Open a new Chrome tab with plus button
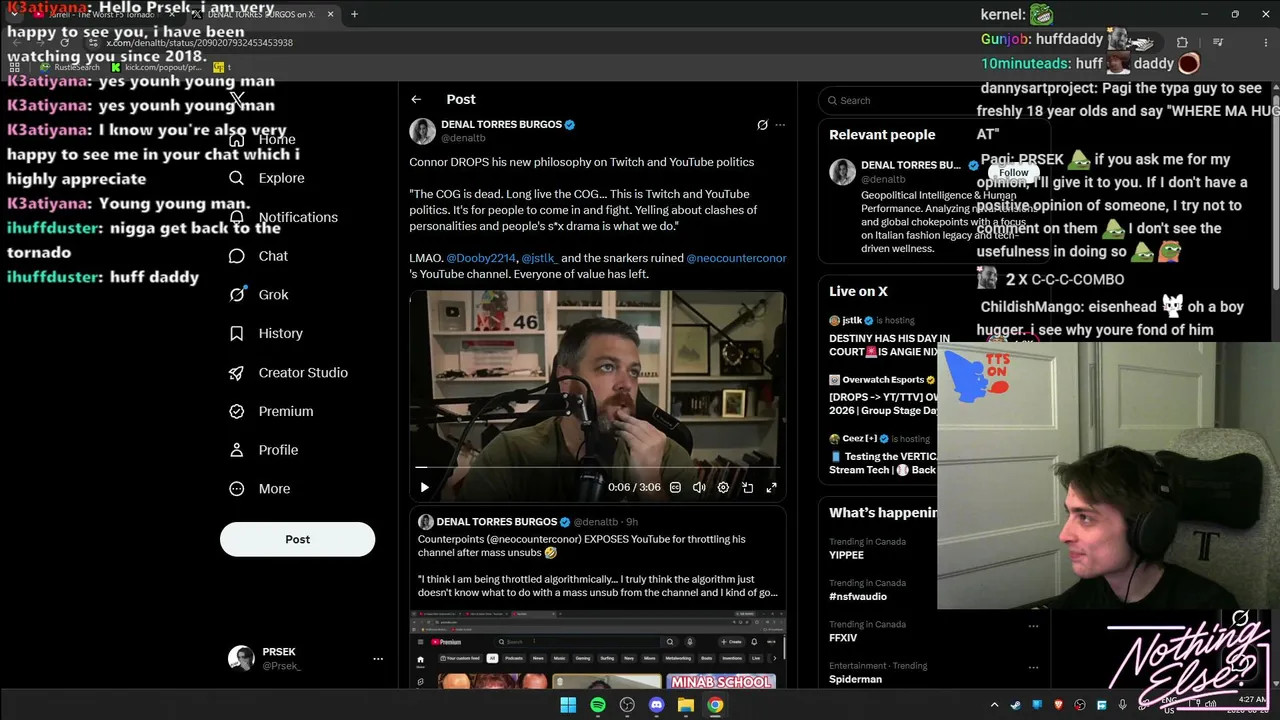Viewport: 1280px width, 720px height. [x=354, y=14]
